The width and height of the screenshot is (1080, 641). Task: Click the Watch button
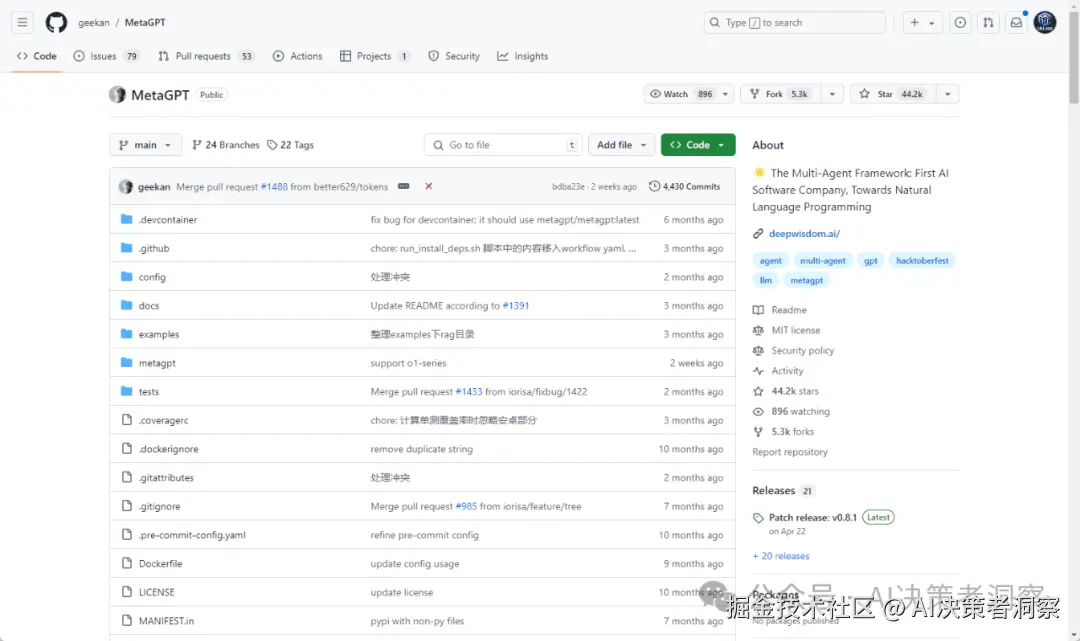click(681, 94)
